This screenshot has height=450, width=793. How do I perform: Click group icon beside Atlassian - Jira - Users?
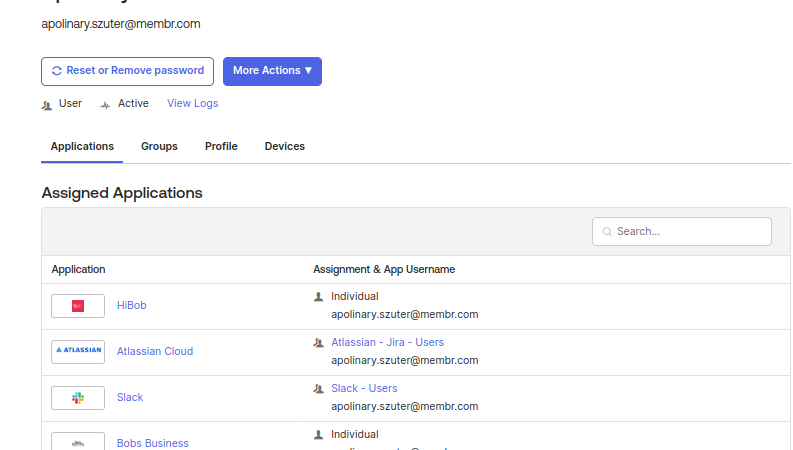(x=318, y=343)
